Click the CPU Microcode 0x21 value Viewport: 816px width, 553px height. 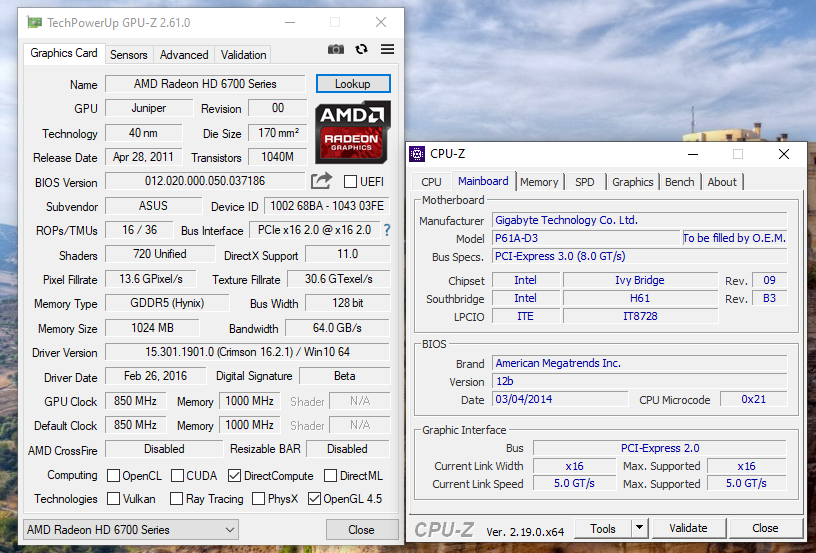coord(754,399)
